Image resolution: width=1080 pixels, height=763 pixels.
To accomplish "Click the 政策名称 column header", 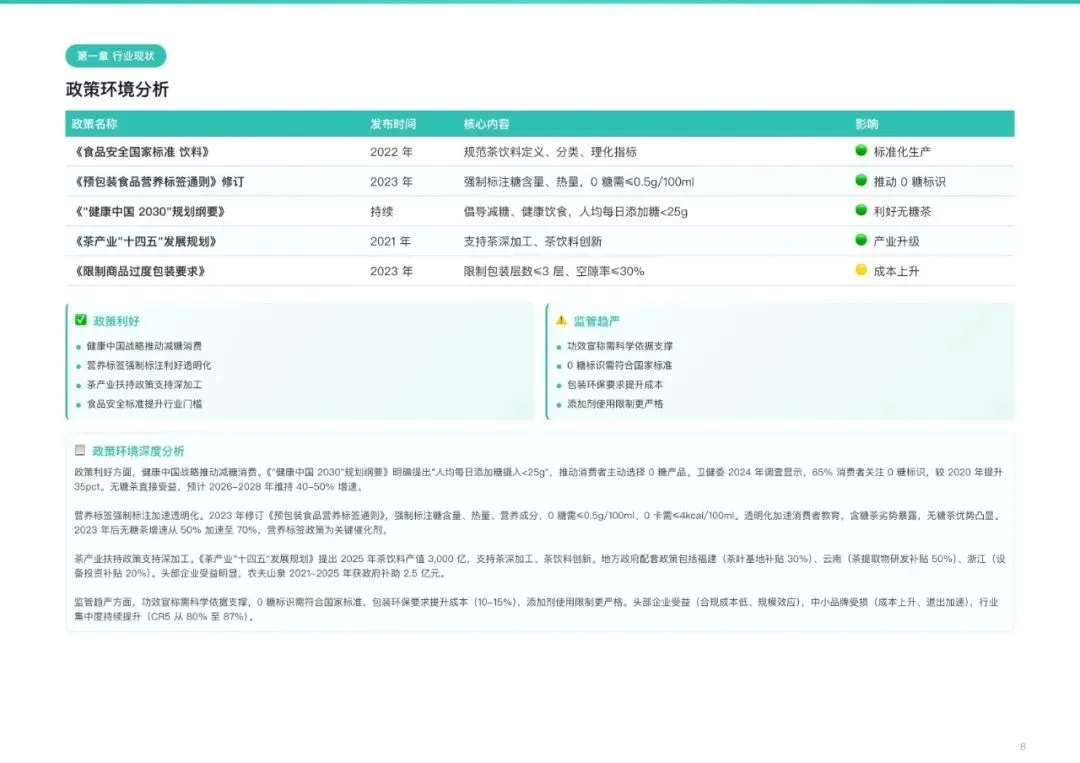I will coord(94,124).
